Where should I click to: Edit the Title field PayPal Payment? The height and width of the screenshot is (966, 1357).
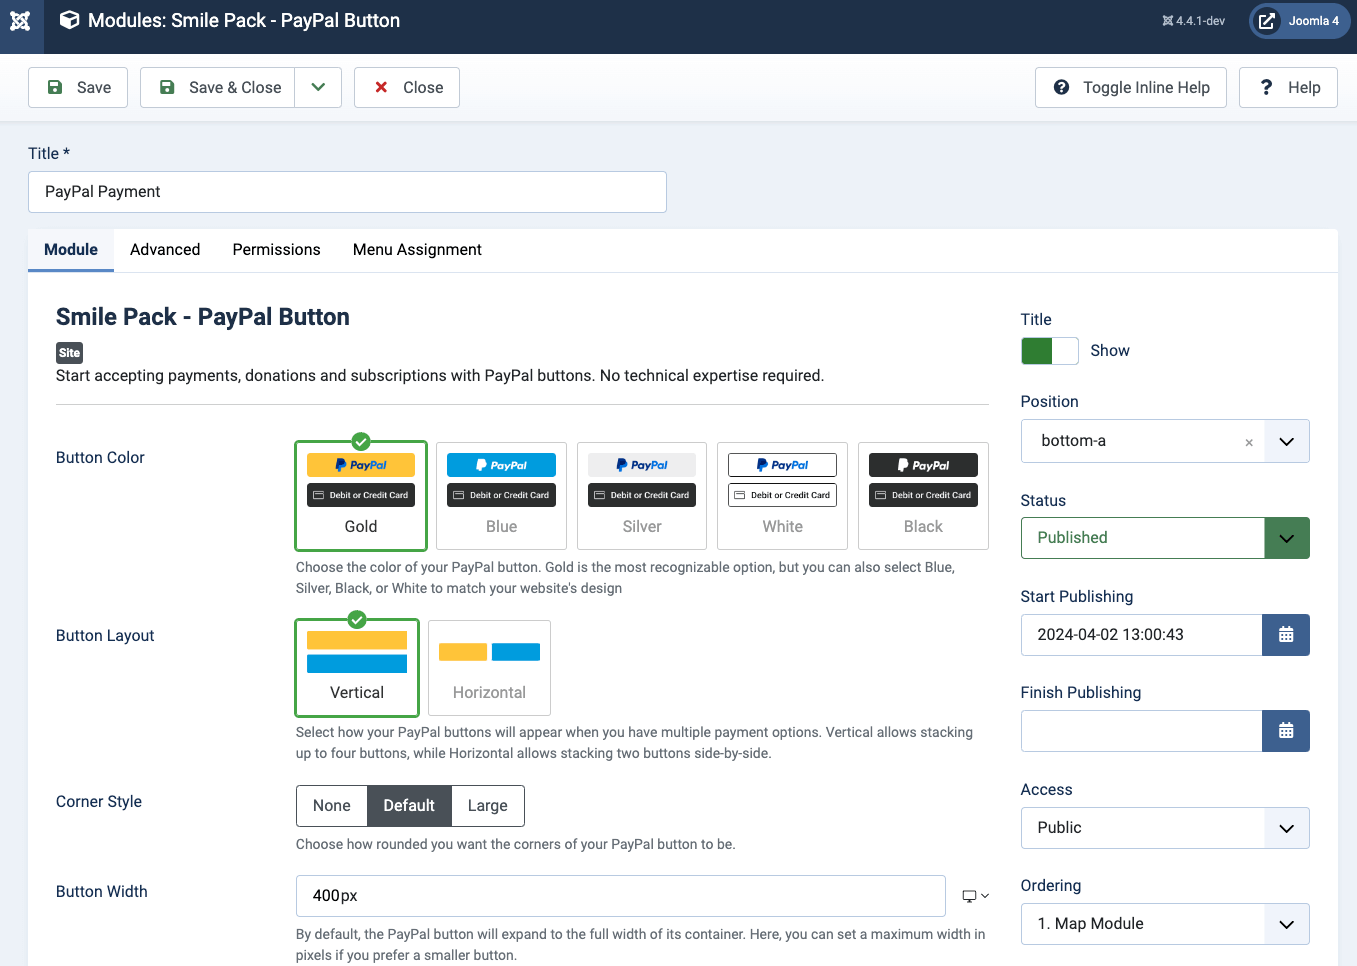(347, 192)
